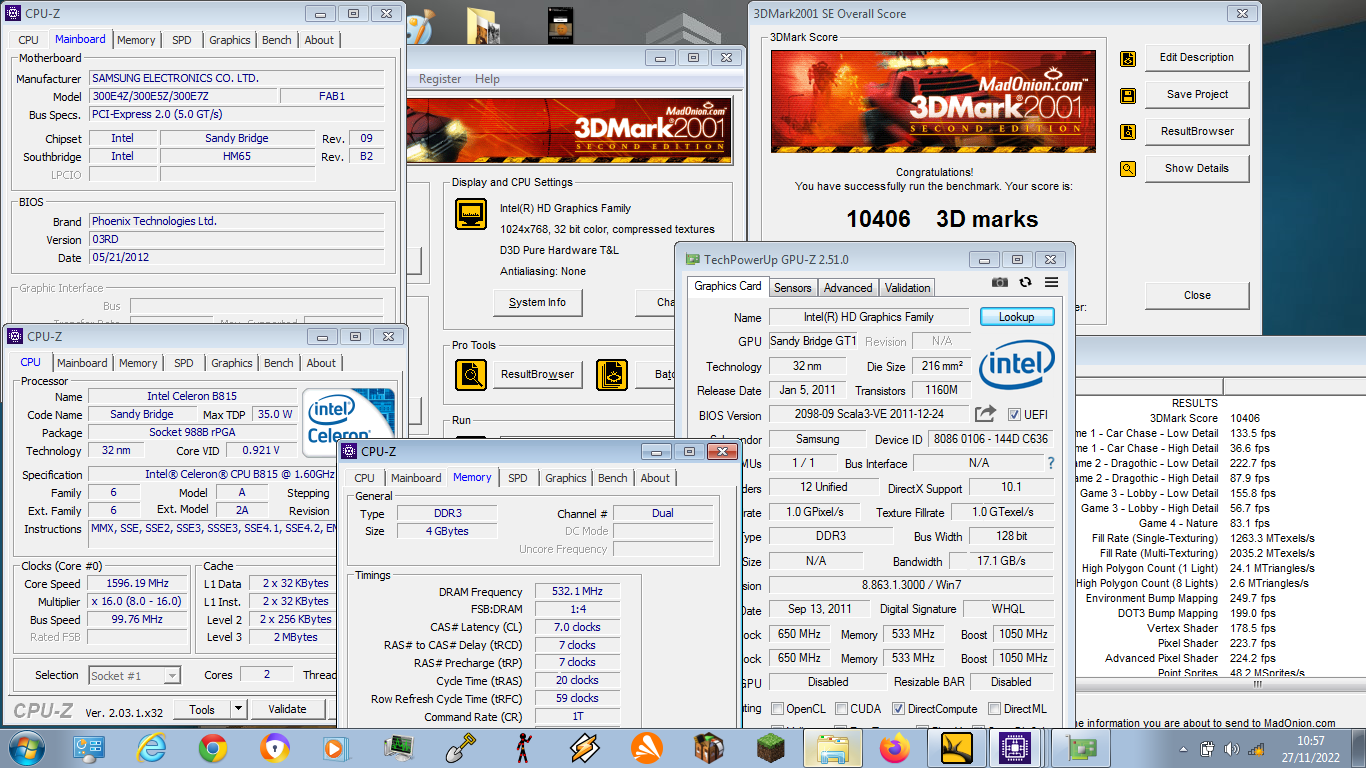Switch to the CPU-Z taskbar icon
1366x768 pixels.
point(1017,748)
